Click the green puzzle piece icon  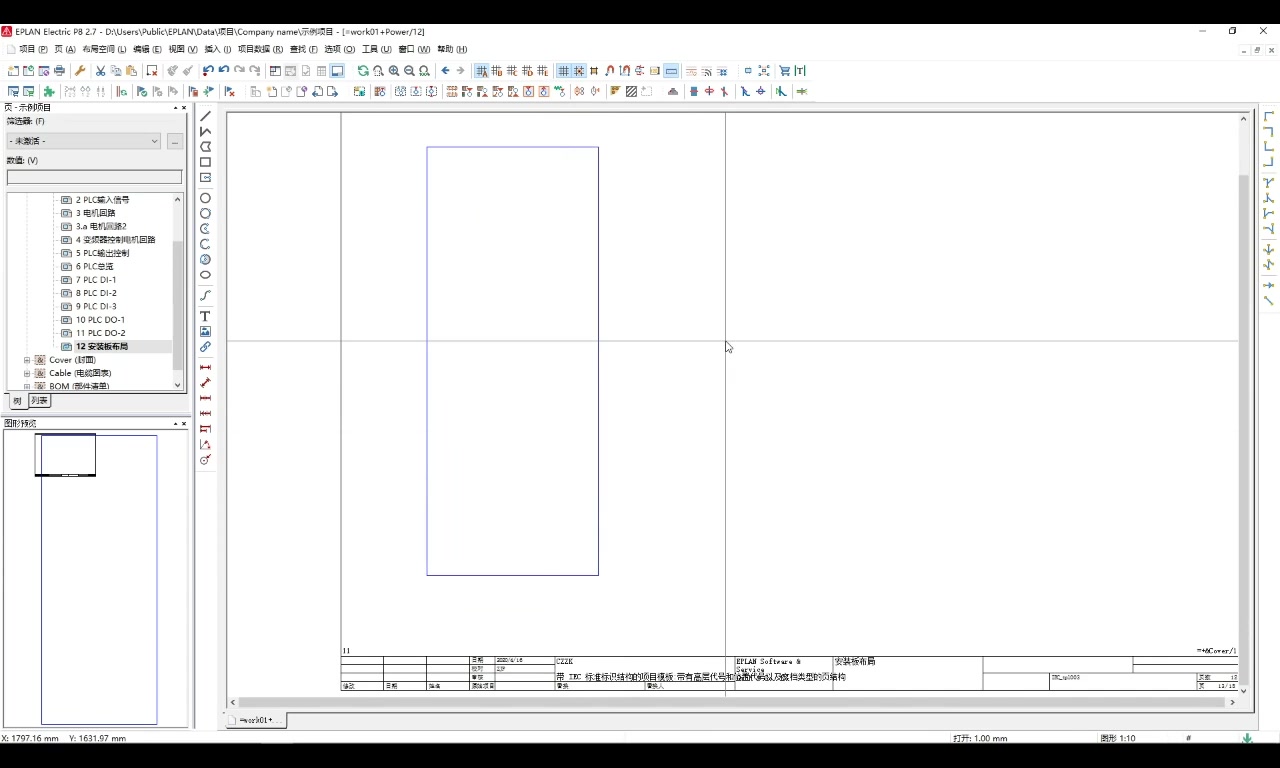tap(49, 91)
